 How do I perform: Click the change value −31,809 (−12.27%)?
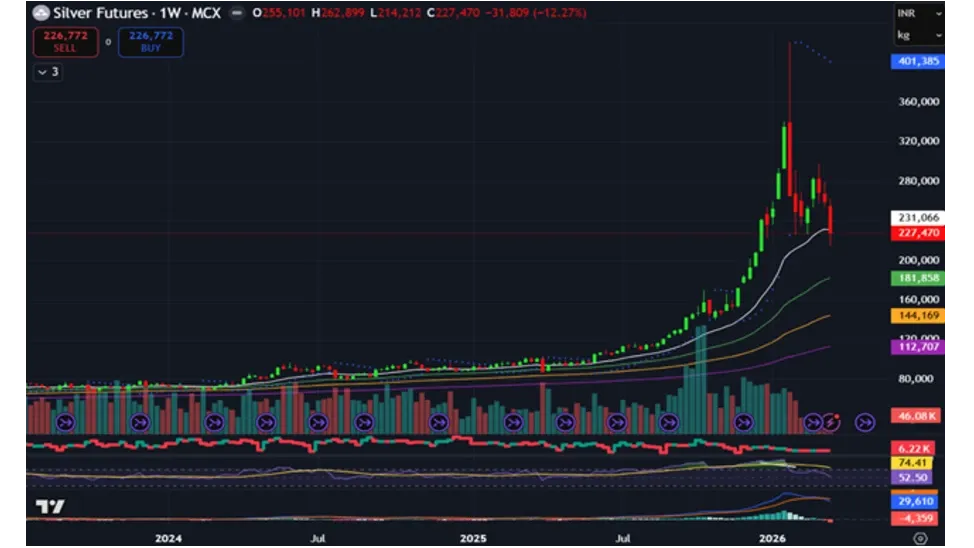(536, 12)
